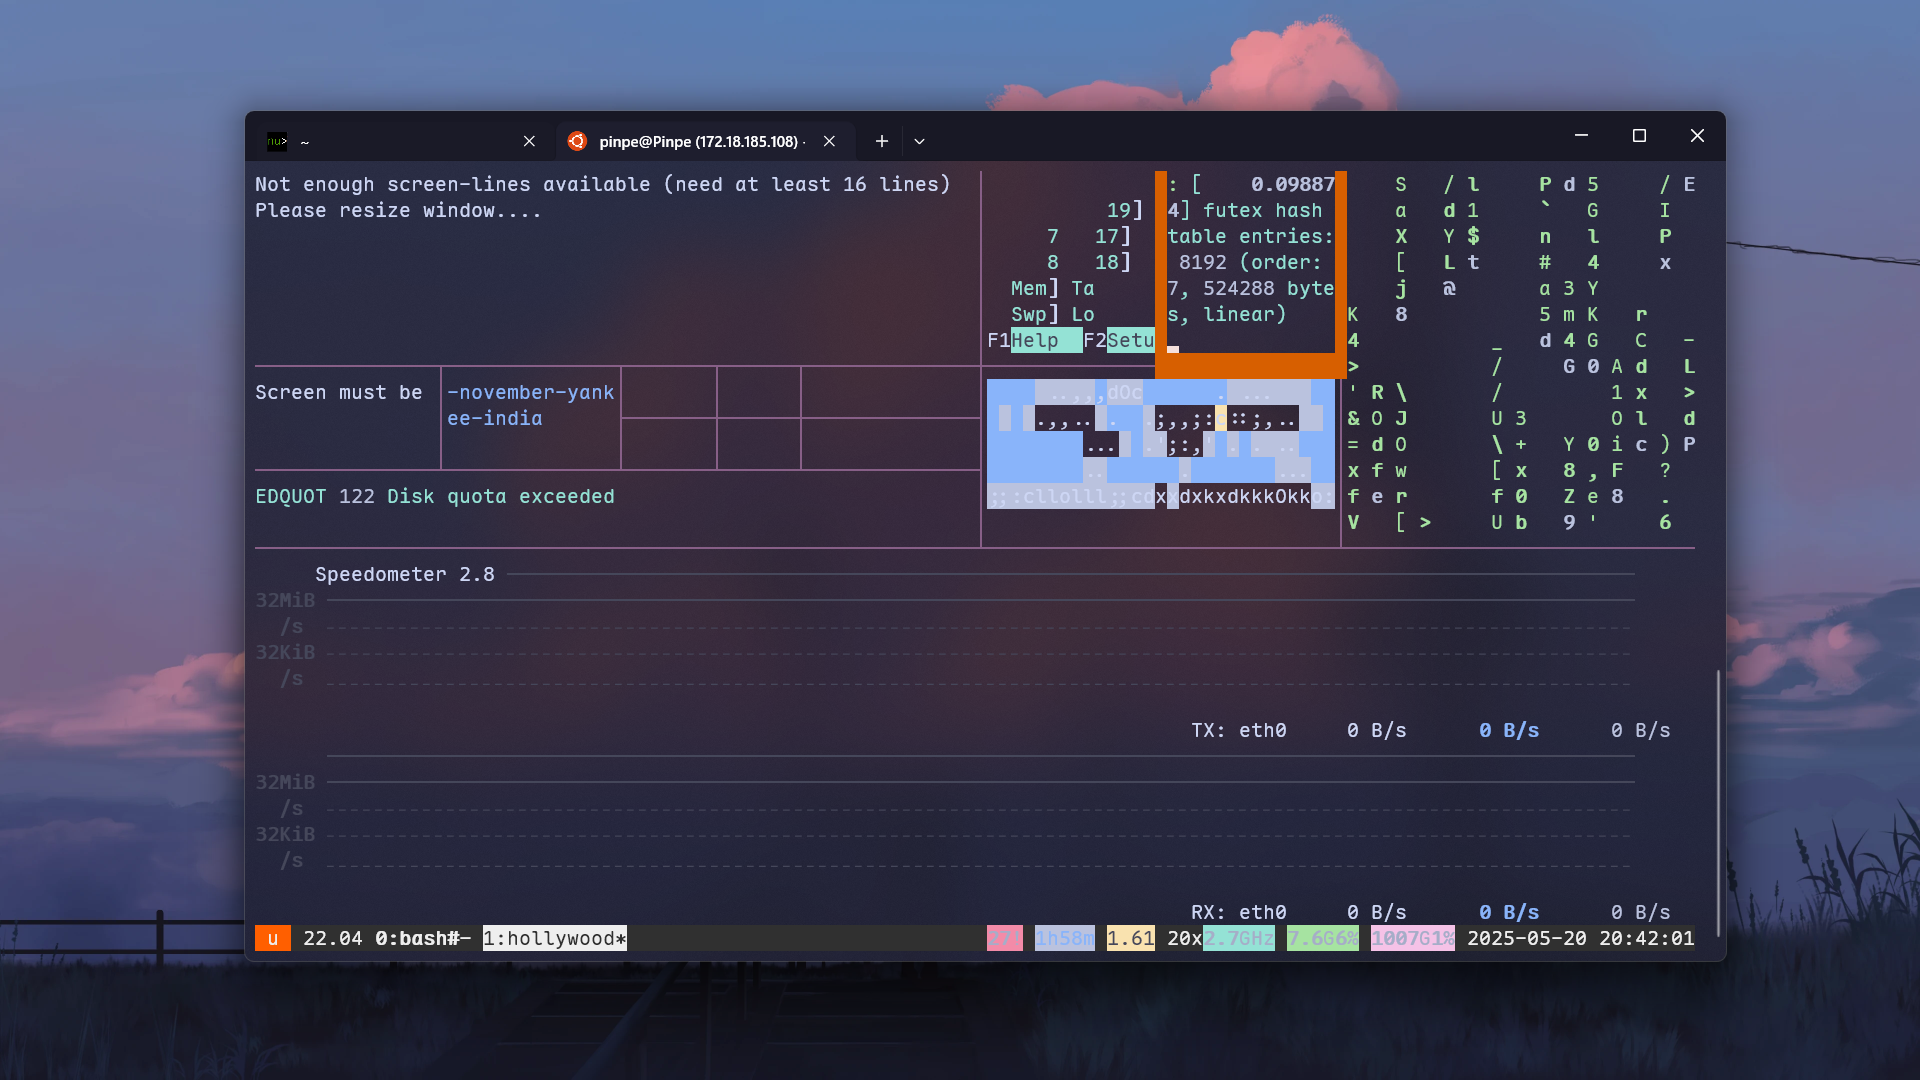
Task: Click the orange byobu 'u' logo
Action: (x=272, y=938)
